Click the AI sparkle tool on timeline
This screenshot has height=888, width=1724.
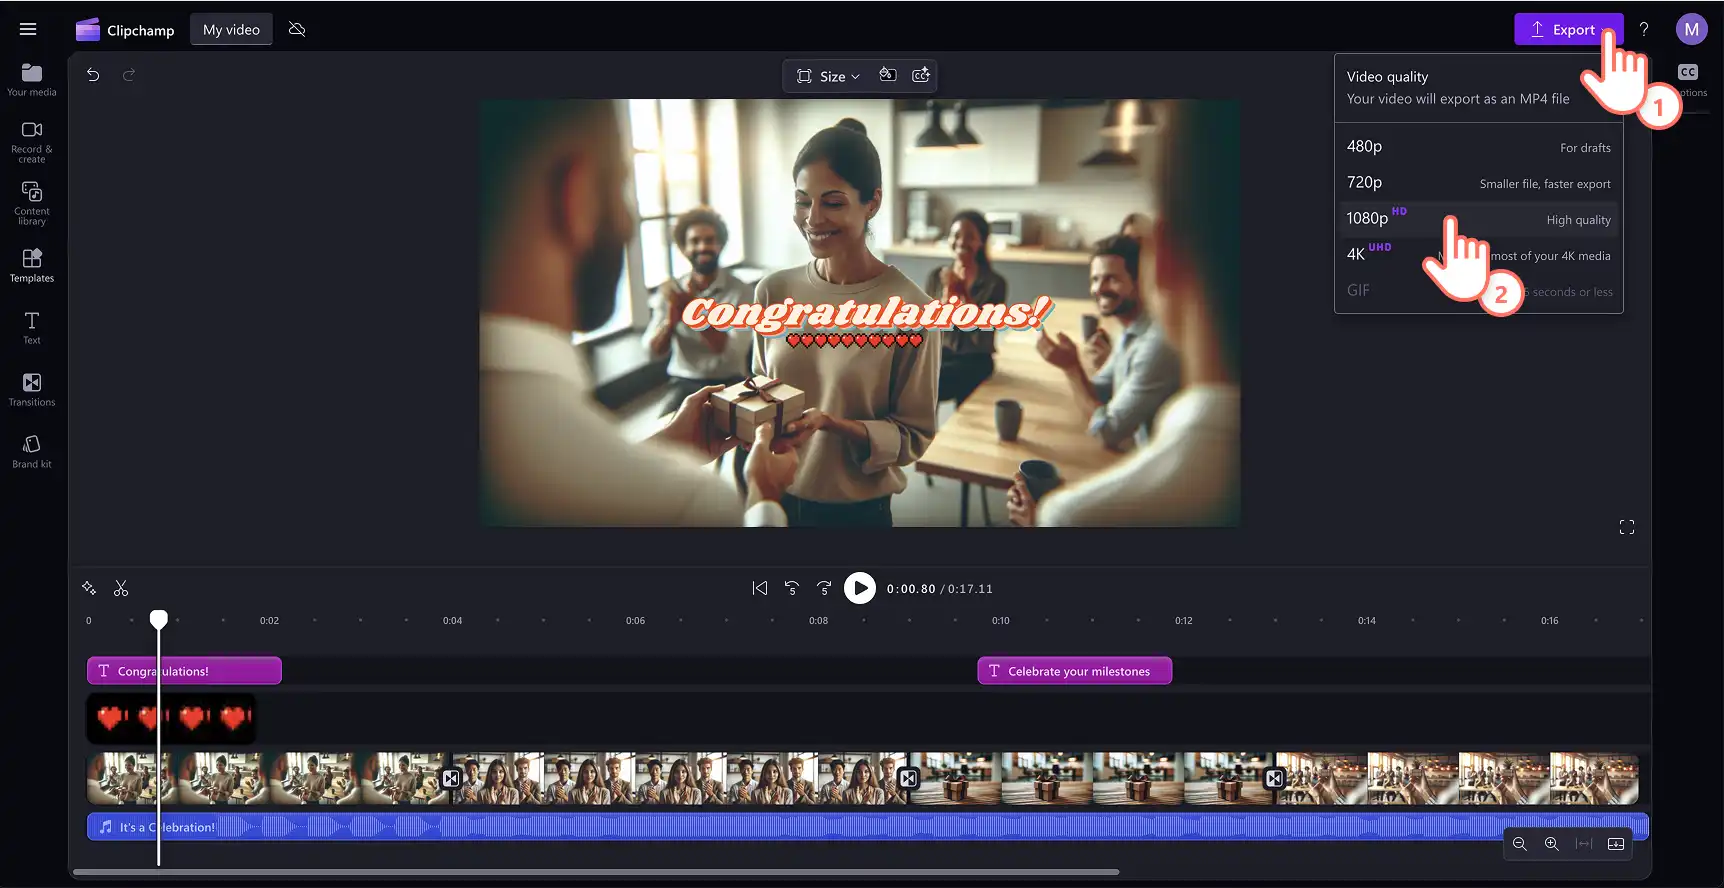coord(89,588)
